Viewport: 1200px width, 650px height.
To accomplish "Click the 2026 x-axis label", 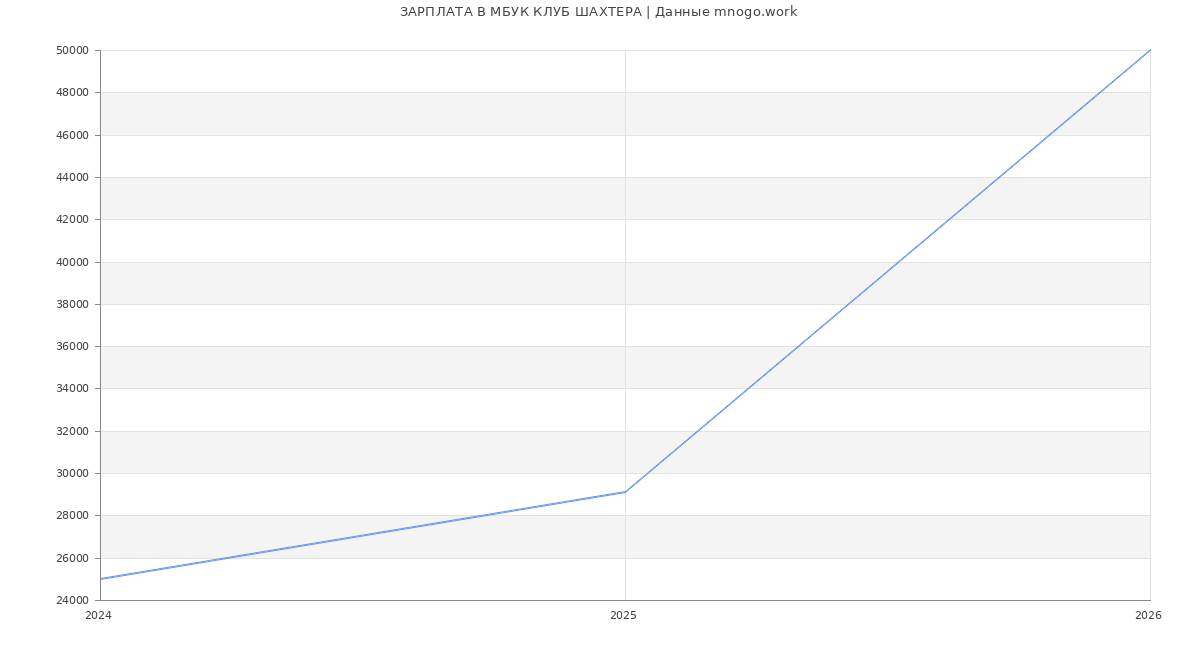I will 1148,616.
